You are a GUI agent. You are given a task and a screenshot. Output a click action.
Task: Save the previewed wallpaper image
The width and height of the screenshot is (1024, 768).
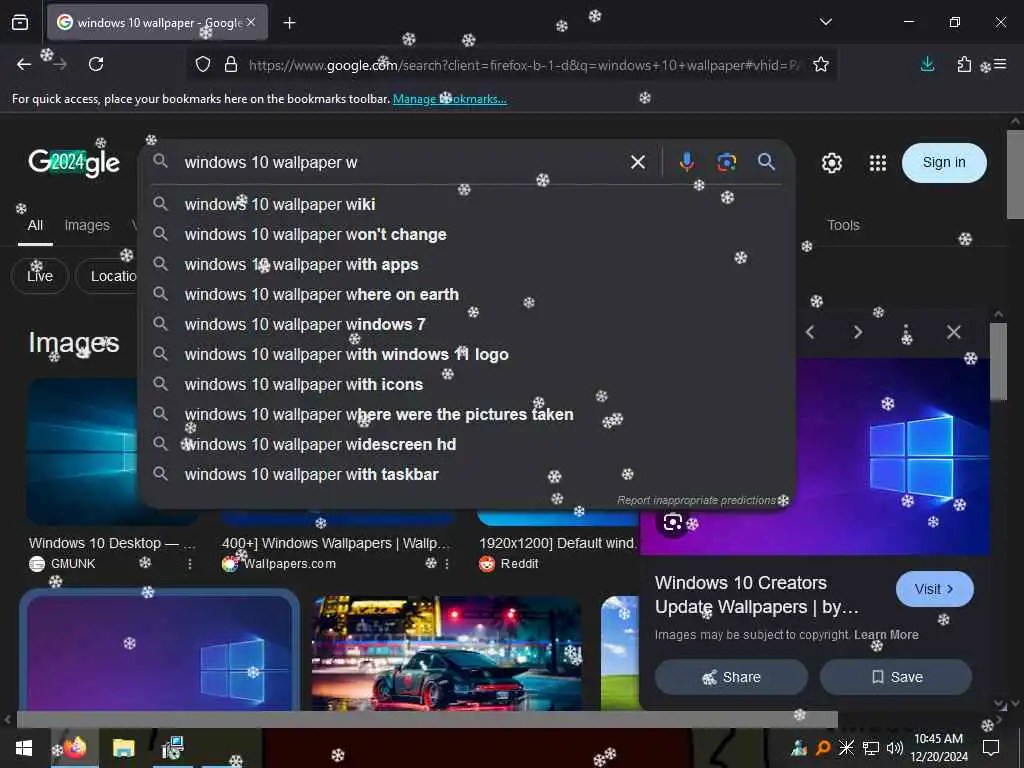click(x=896, y=677)
